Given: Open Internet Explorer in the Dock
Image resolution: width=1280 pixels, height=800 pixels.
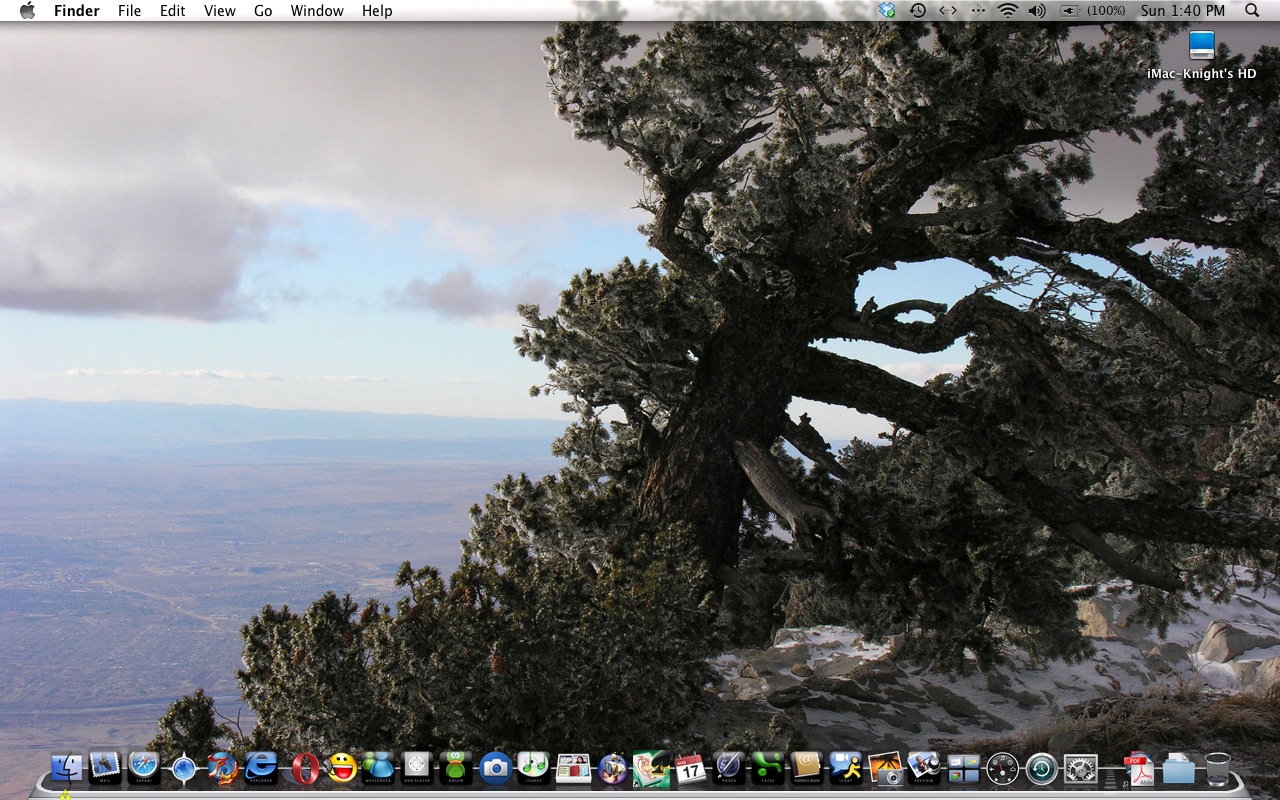Looking at the screenshot, I should (x=261, y=768).
